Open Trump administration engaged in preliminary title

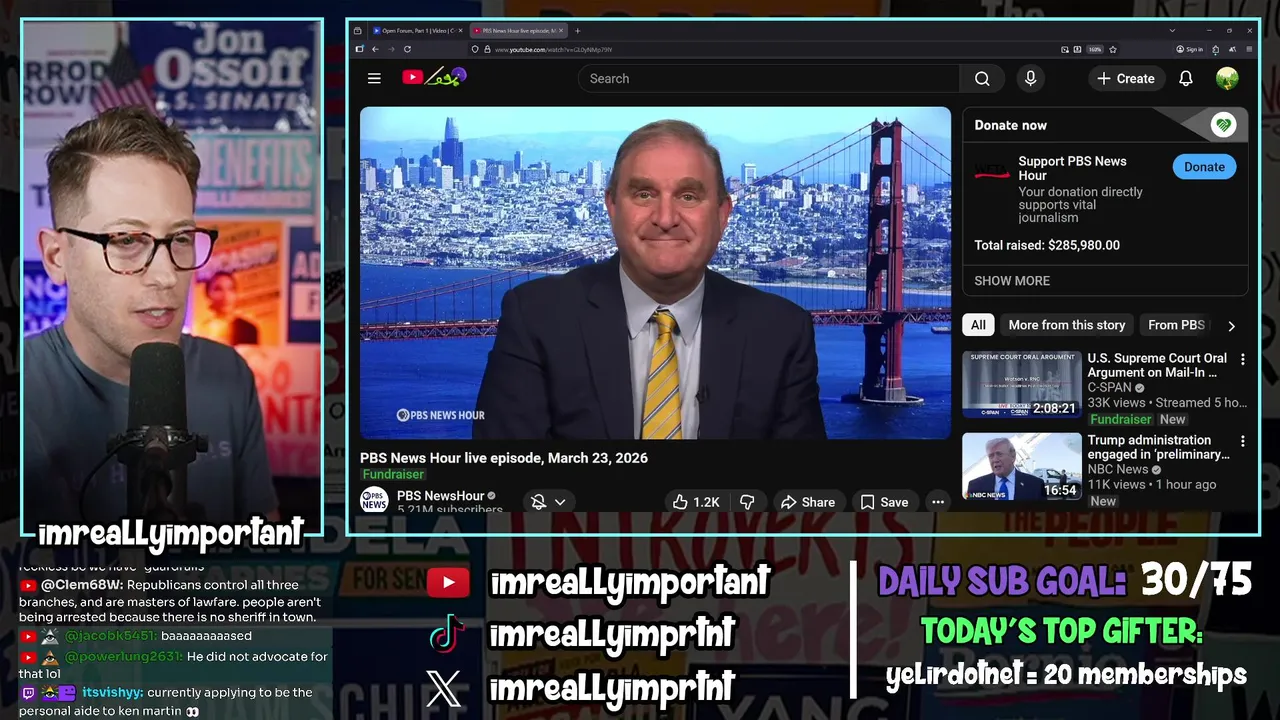tap(1158, 447)
